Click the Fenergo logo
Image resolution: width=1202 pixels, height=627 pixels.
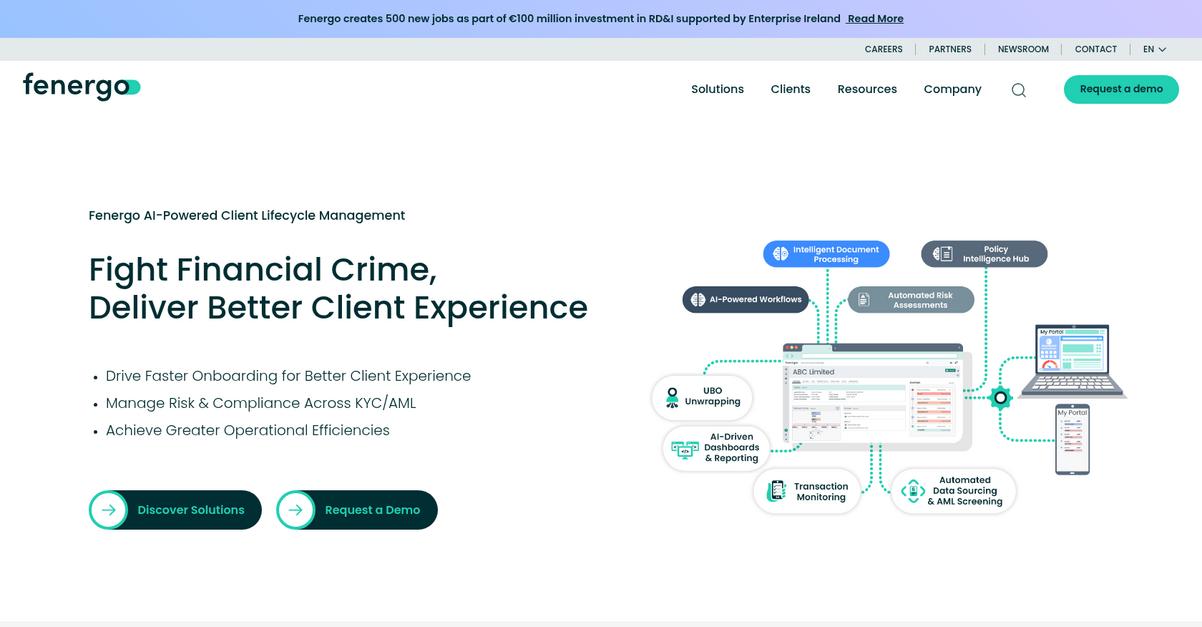click(82, 87)
